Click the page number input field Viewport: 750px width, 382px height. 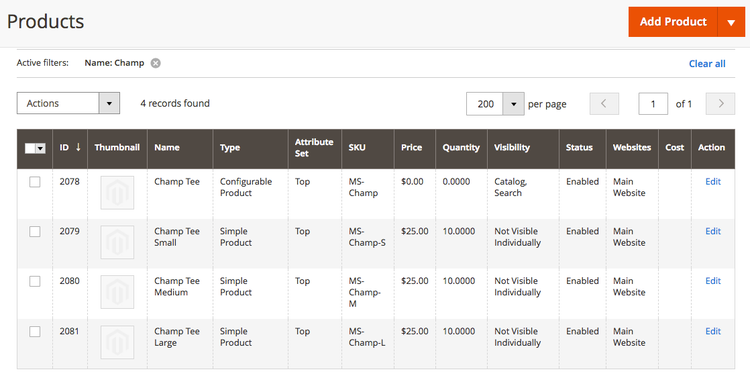coord(653,104)
